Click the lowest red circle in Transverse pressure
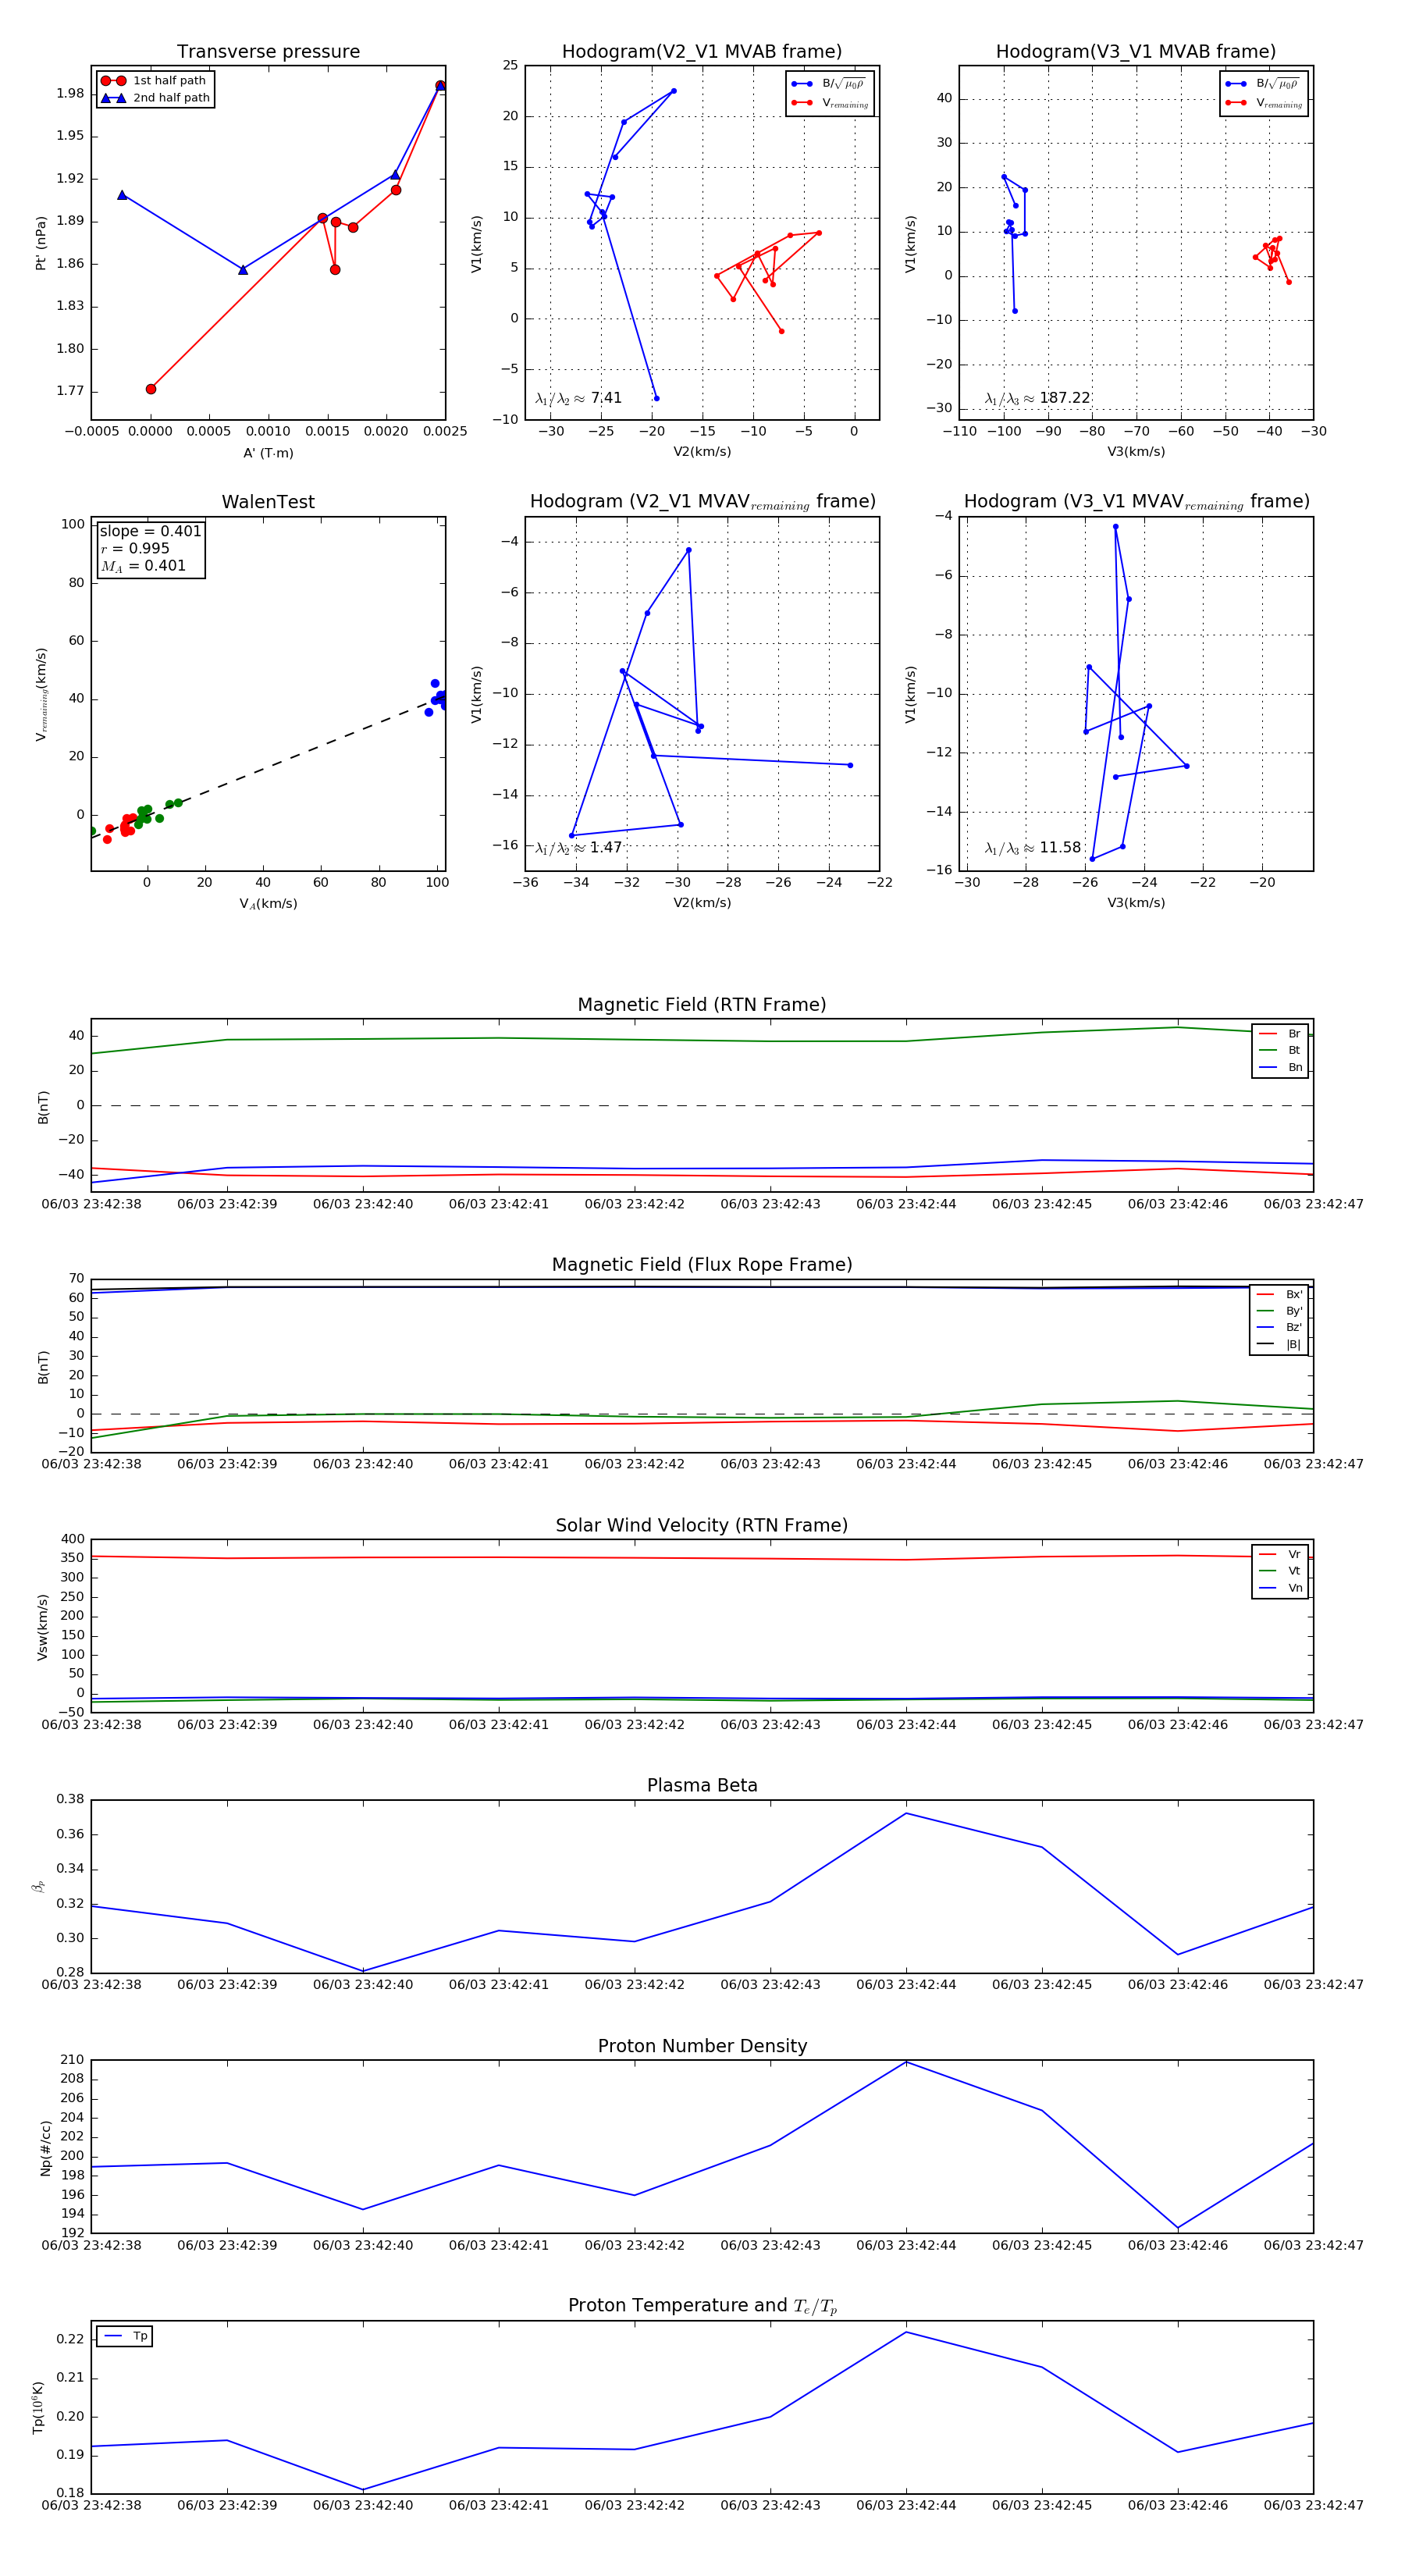The width and height of the screenshot is (1405, 2576). point(151,389)
